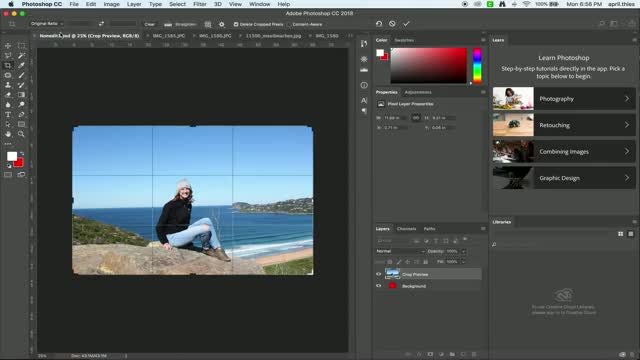The width and height of the screenshot is (640, 360).
Task: Cancel the crop operation
Action: 392,24
